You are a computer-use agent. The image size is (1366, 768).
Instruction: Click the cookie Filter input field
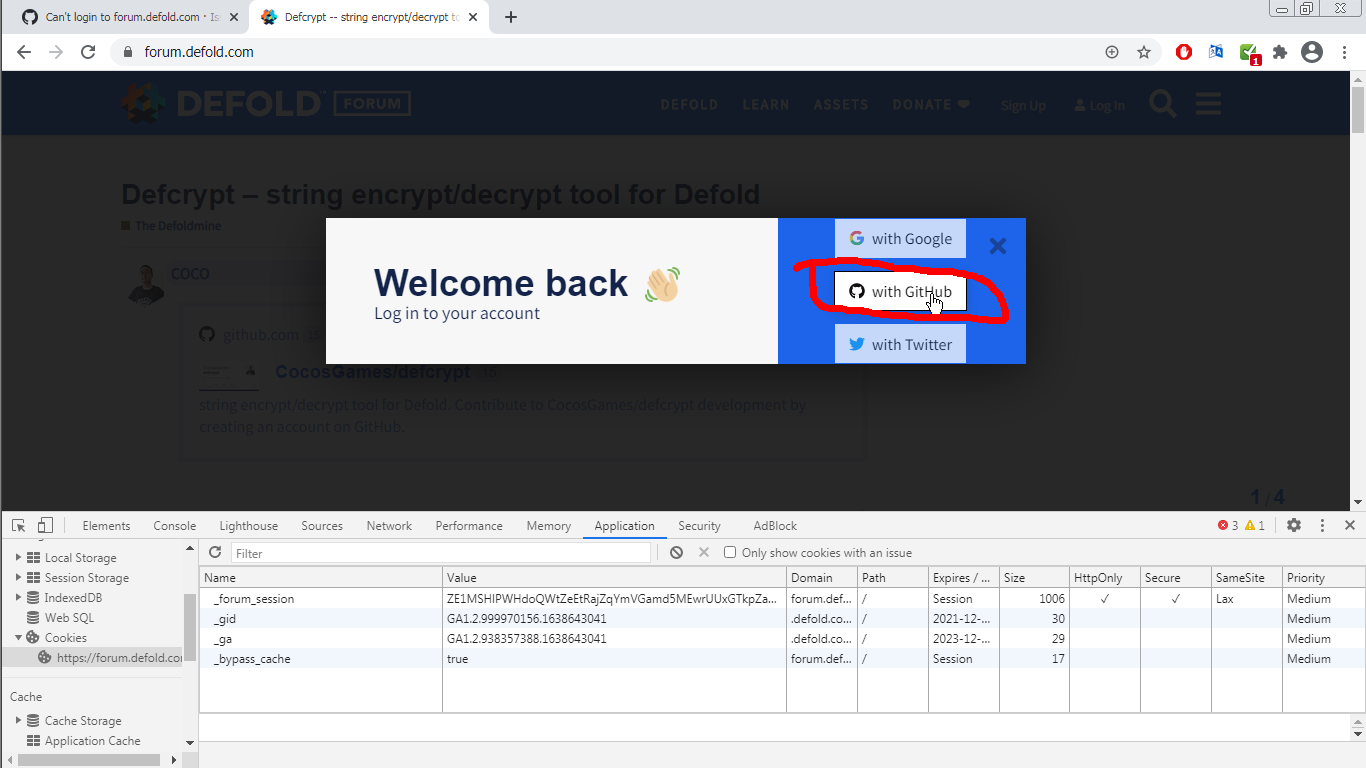pos(441,553)
